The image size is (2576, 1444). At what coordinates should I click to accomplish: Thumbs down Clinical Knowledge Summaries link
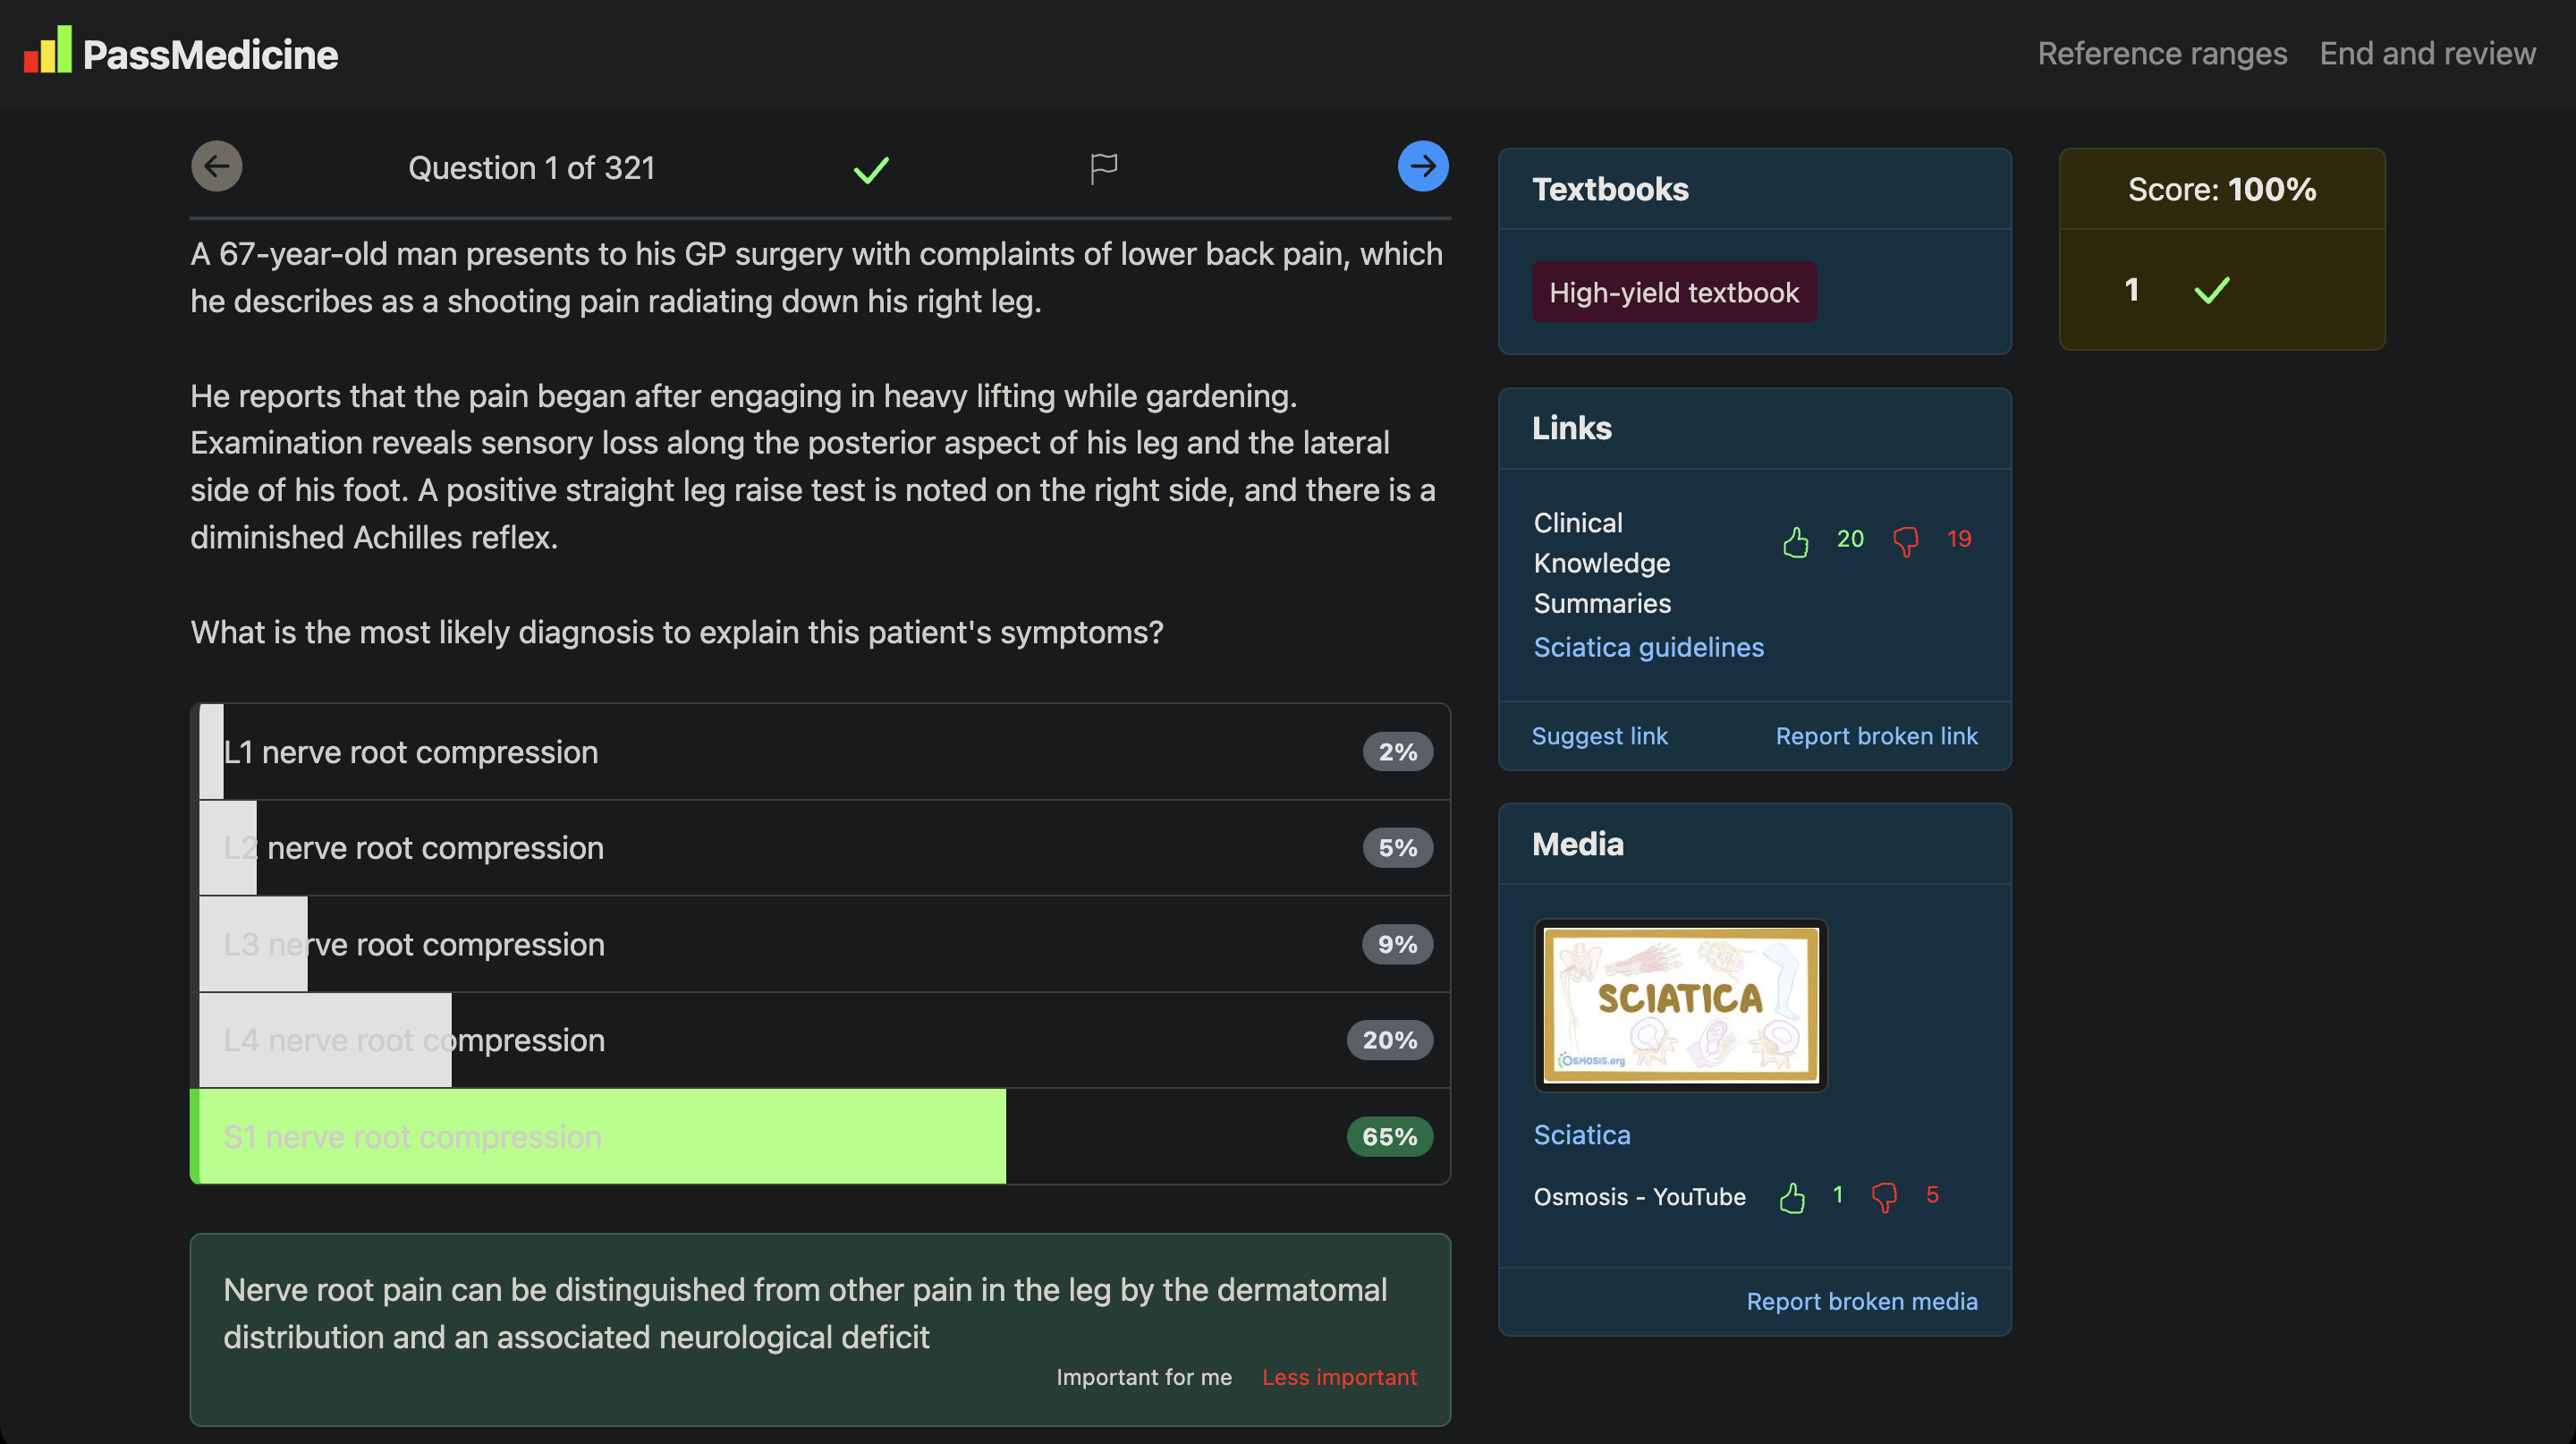[1905, 541]
